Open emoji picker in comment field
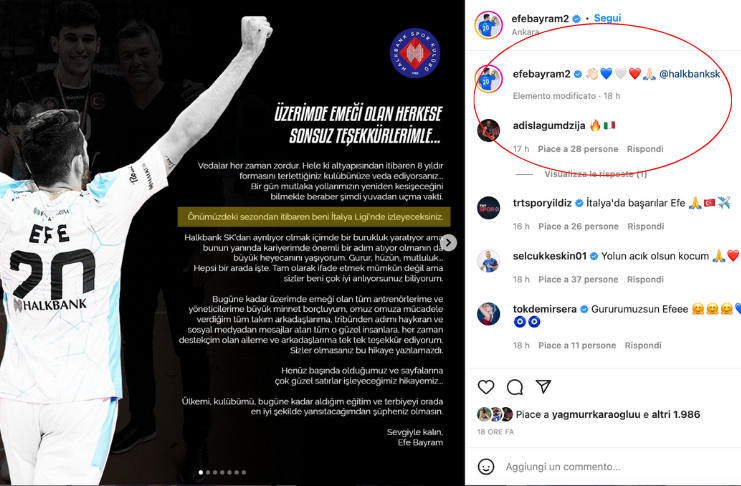Screen dimensions: 741x486 486,467
